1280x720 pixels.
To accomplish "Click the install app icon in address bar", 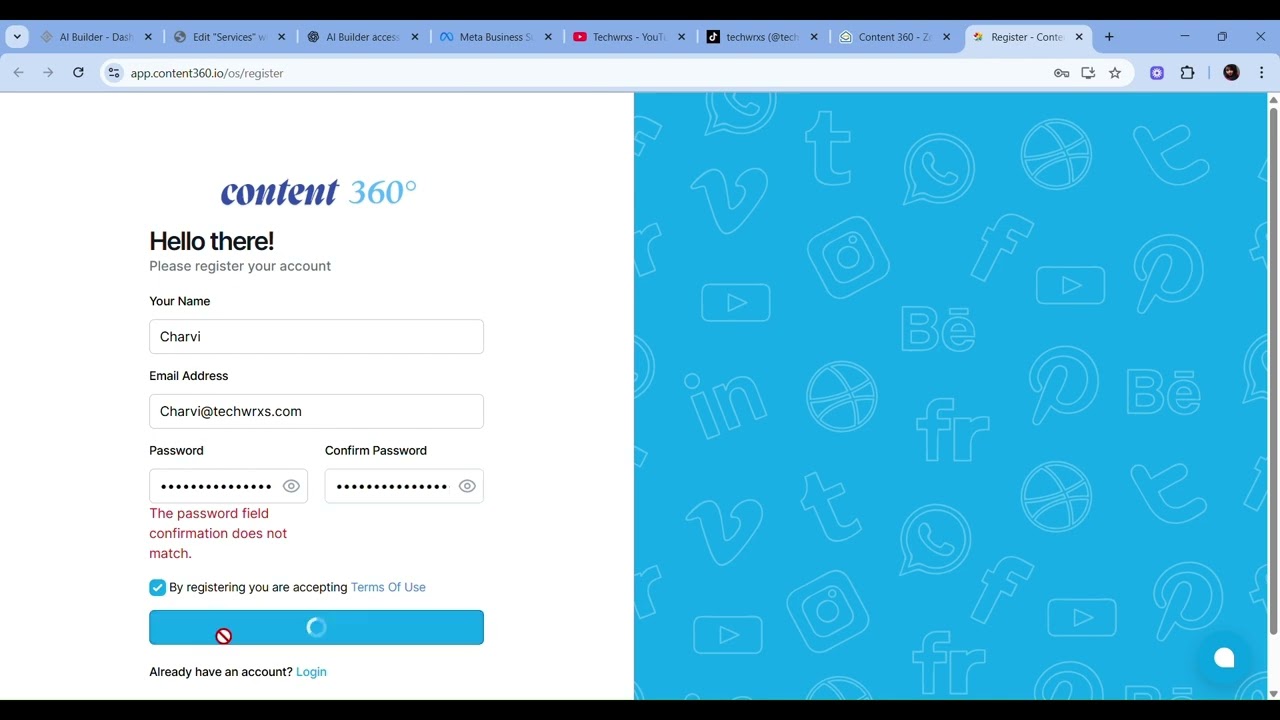I will (1088, 73).
